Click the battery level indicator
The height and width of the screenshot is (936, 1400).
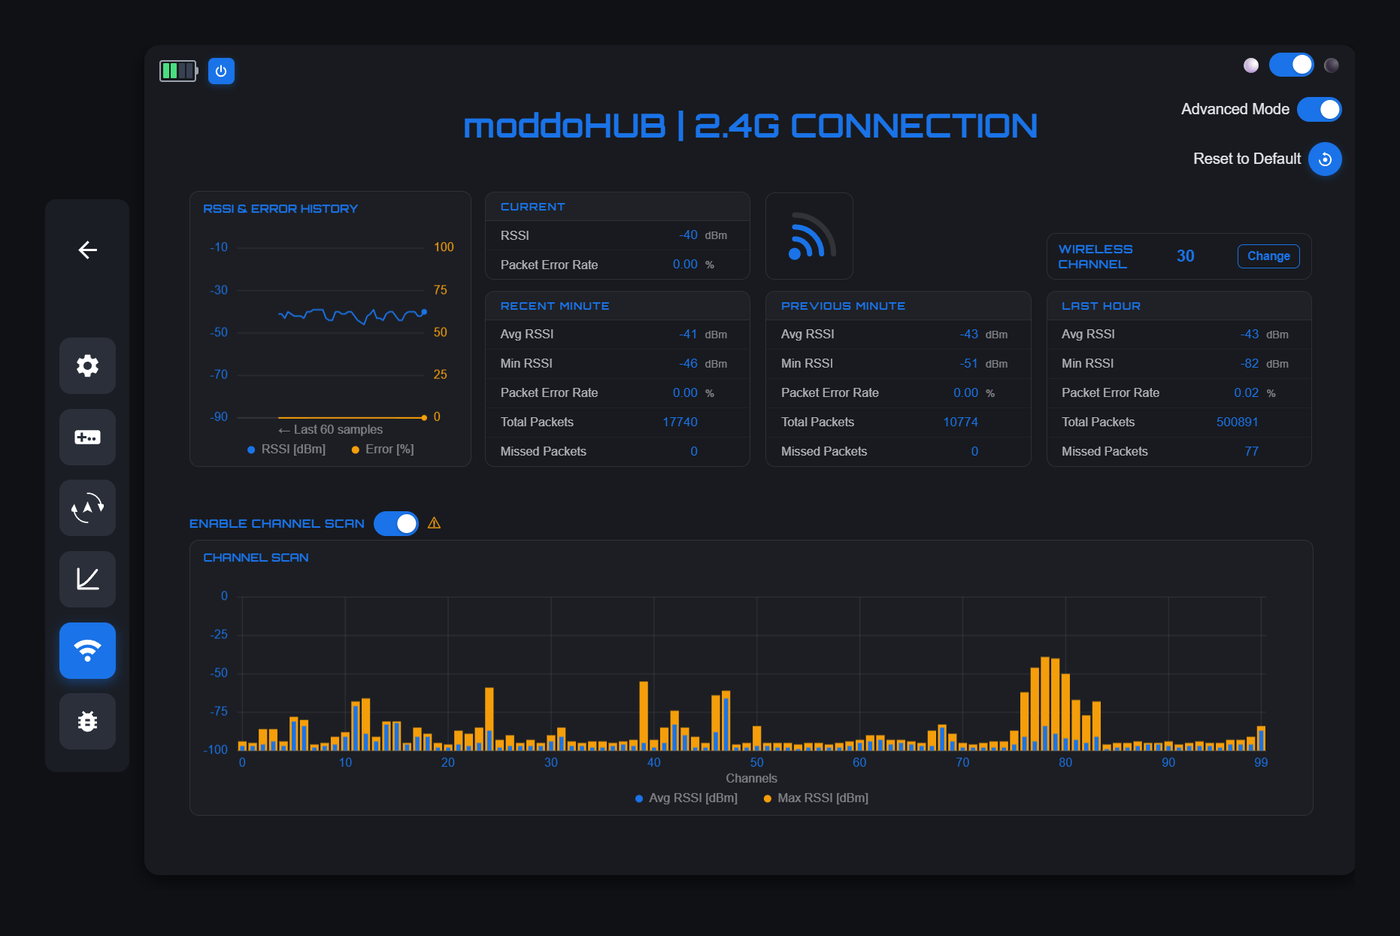click(x=179, y=71)
